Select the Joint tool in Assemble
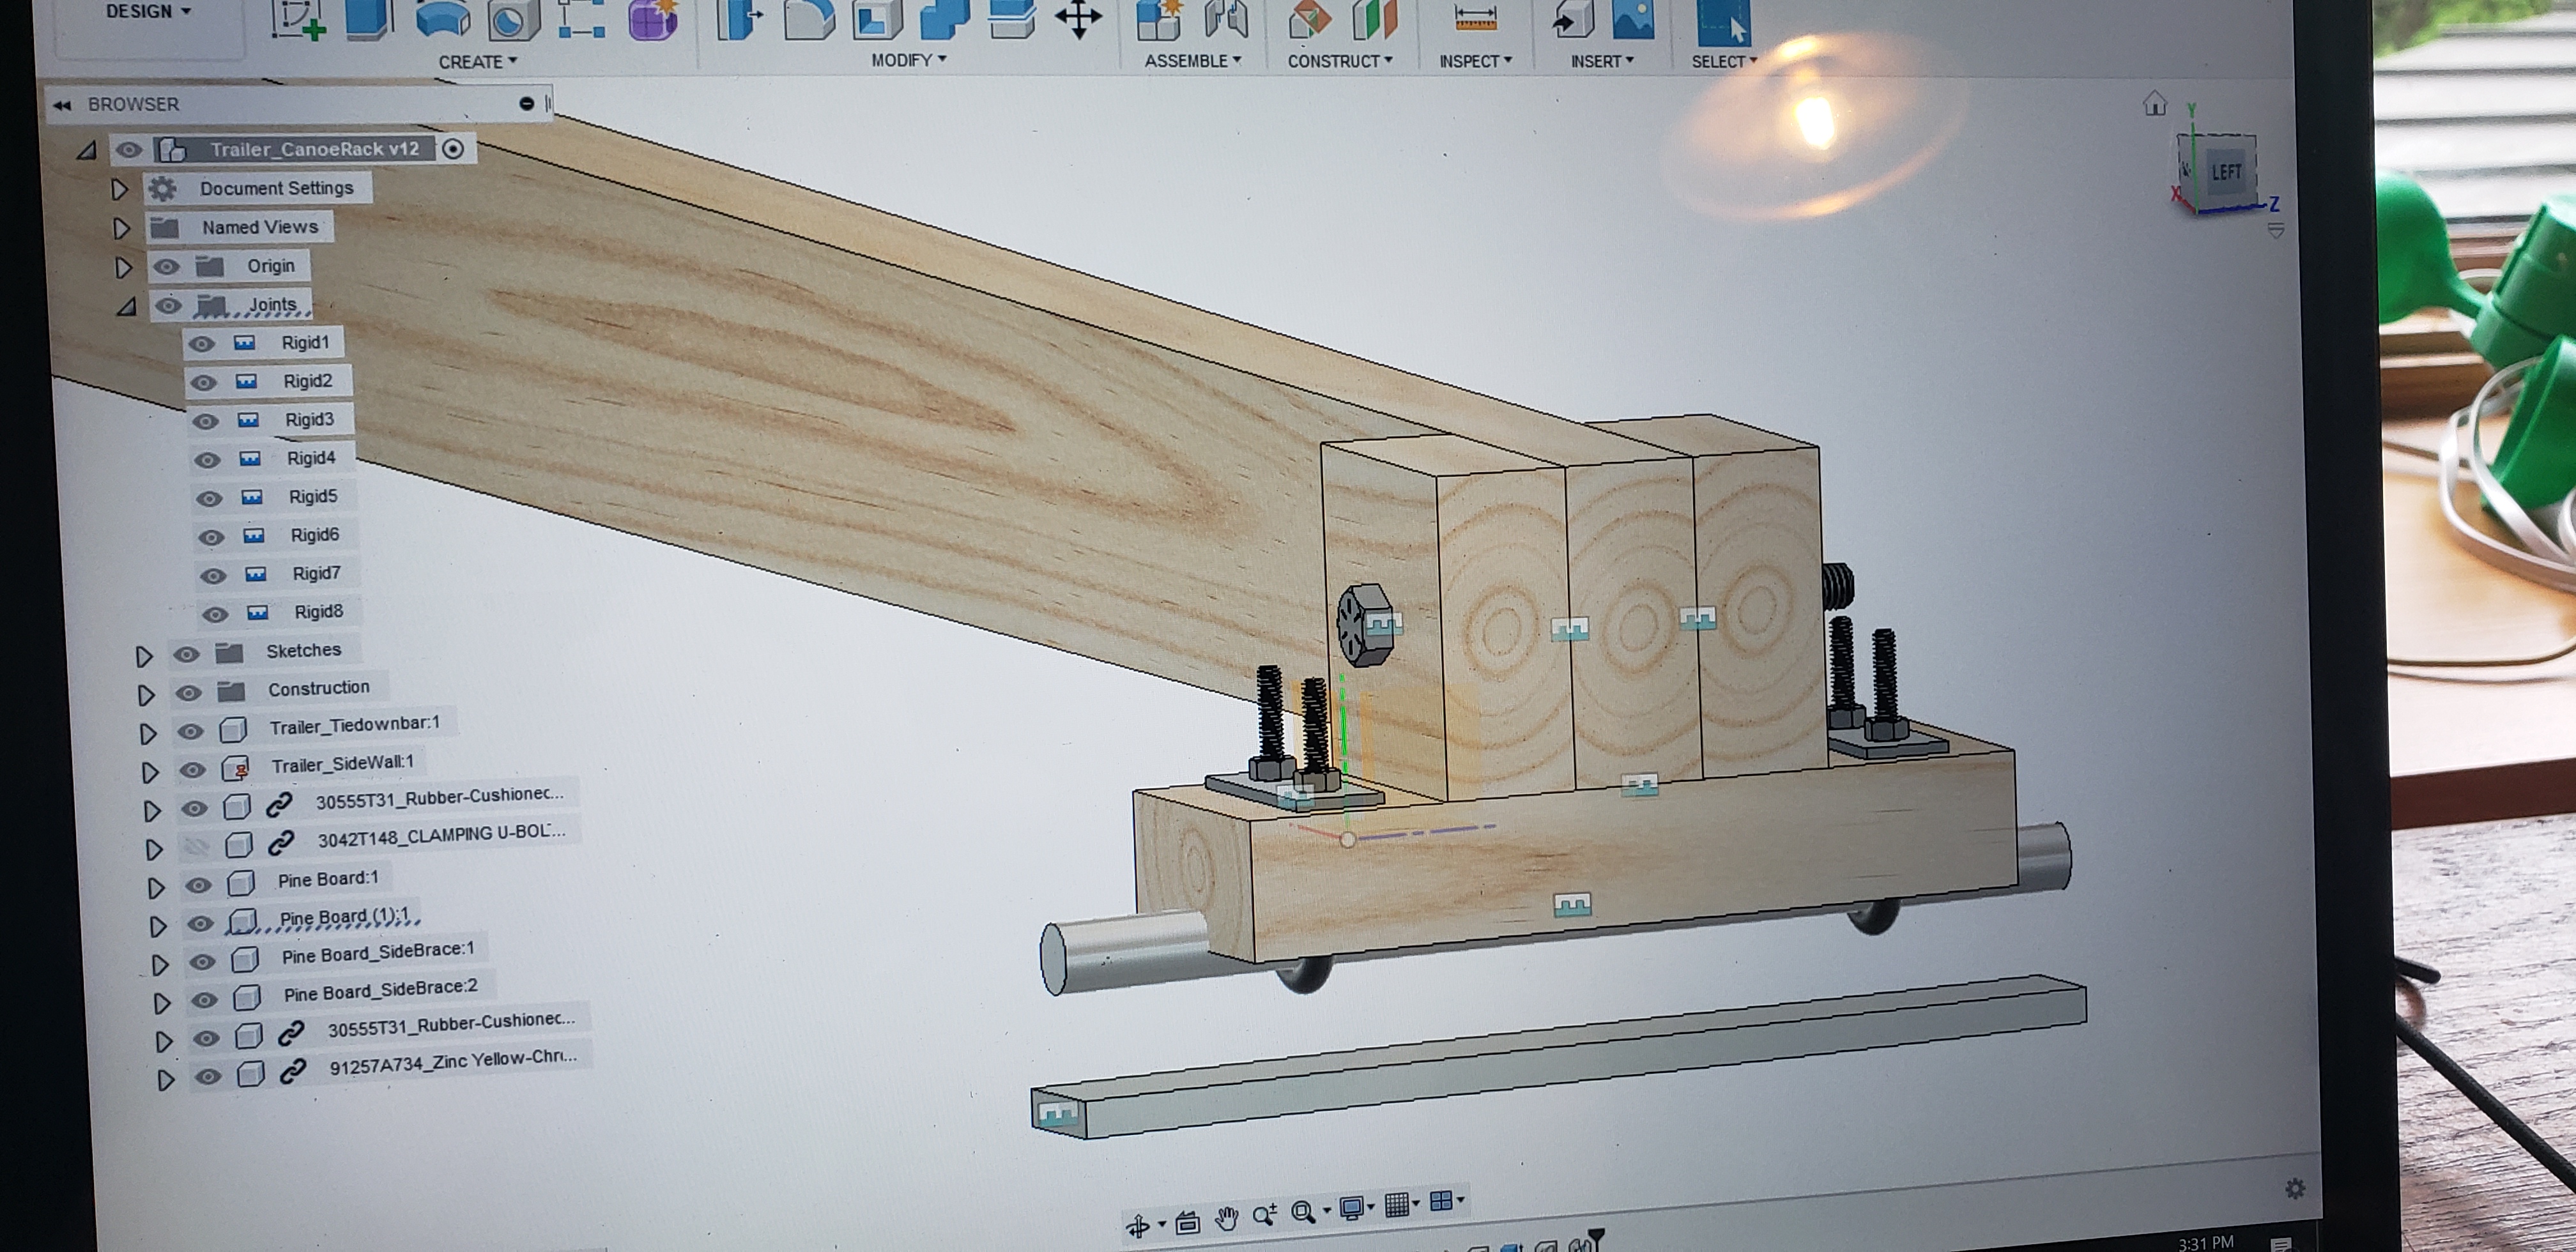This screenshot has width=2576, height=1252. click(1226, 20)
